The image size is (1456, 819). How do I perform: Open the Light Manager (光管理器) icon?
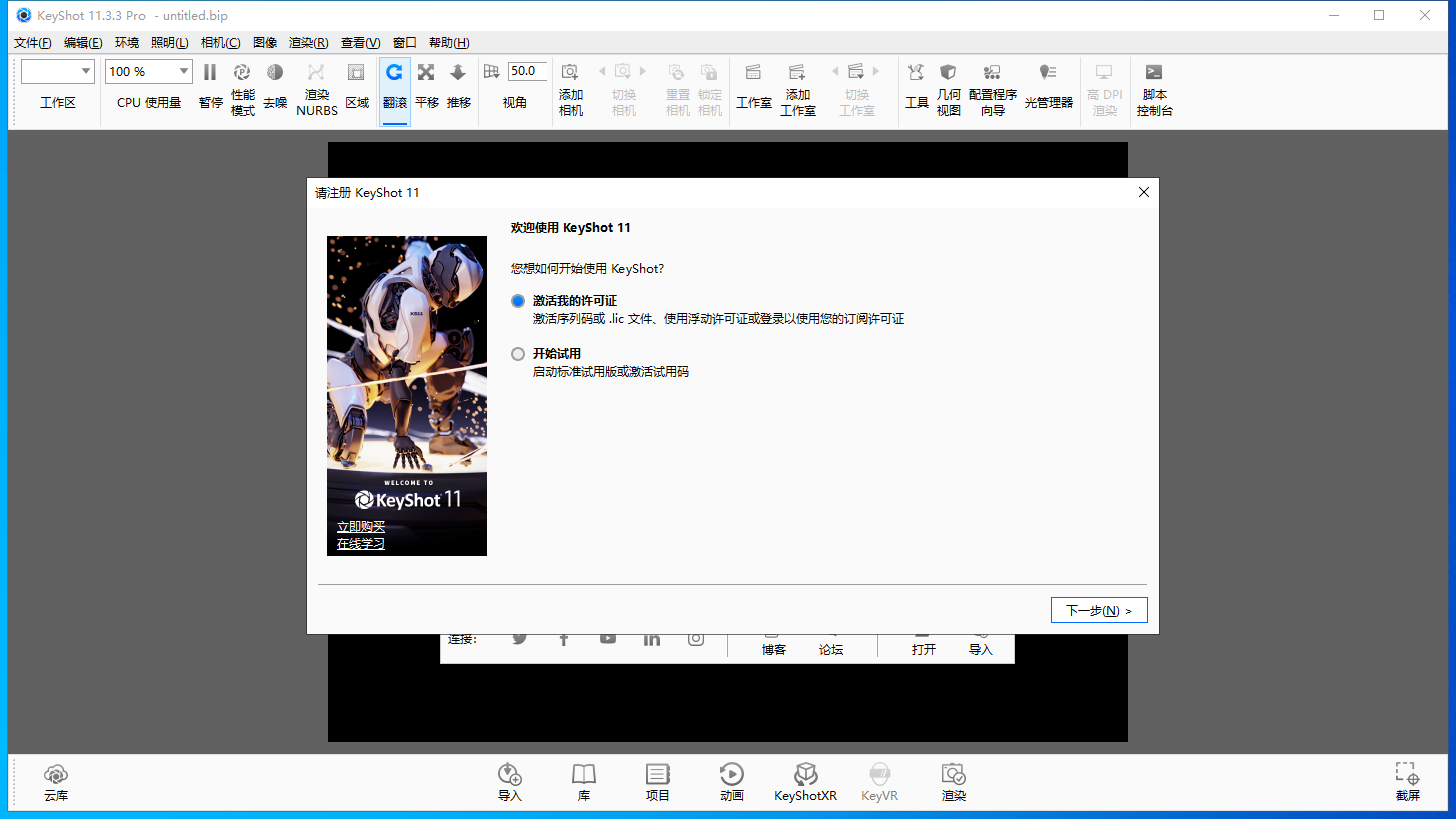[x=1048, y=72]
